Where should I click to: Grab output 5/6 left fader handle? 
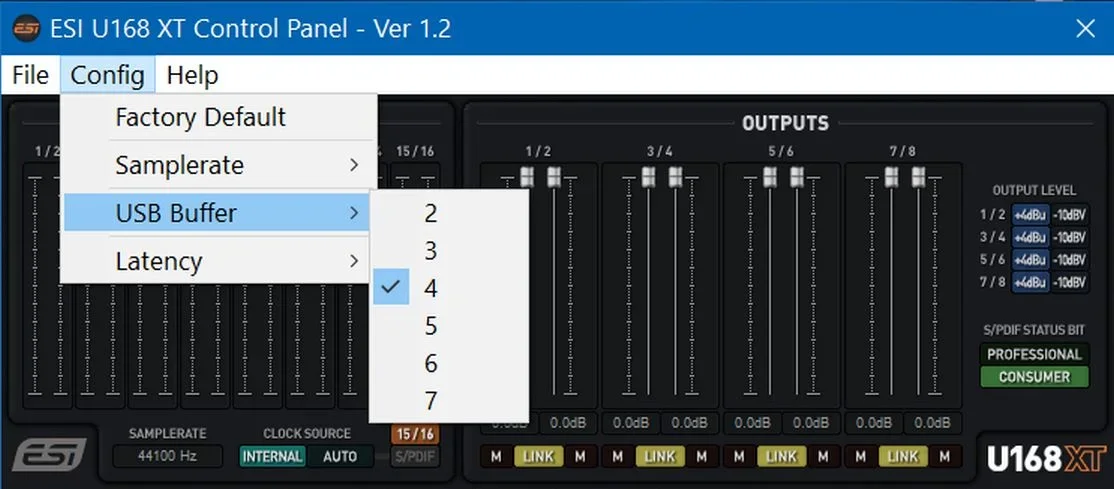(x=770, y=177)
